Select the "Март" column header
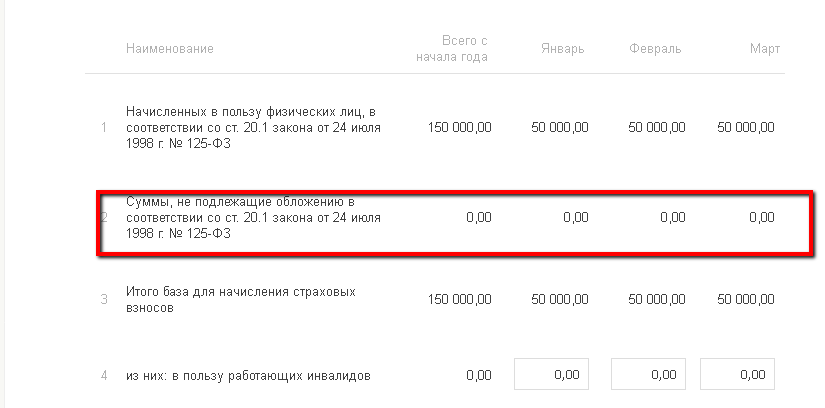Screen dimensions: 825x408 (765, 49)
